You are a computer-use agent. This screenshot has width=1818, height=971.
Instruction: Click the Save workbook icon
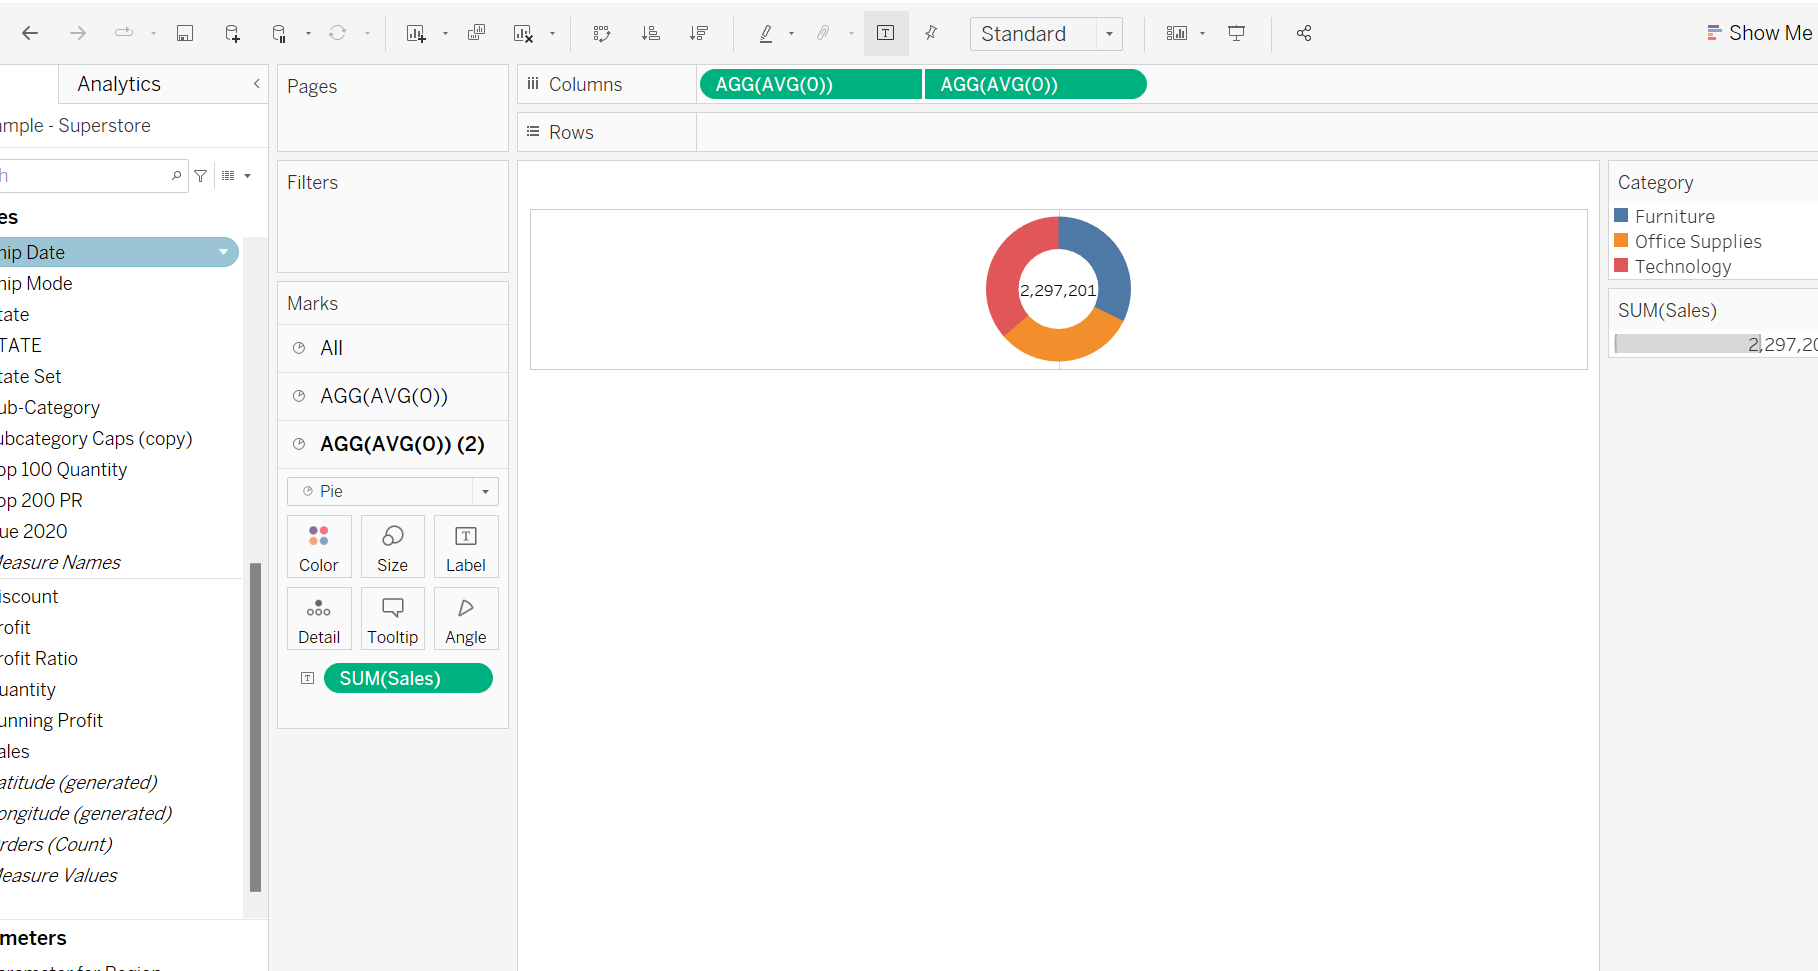tap(185, 33)
